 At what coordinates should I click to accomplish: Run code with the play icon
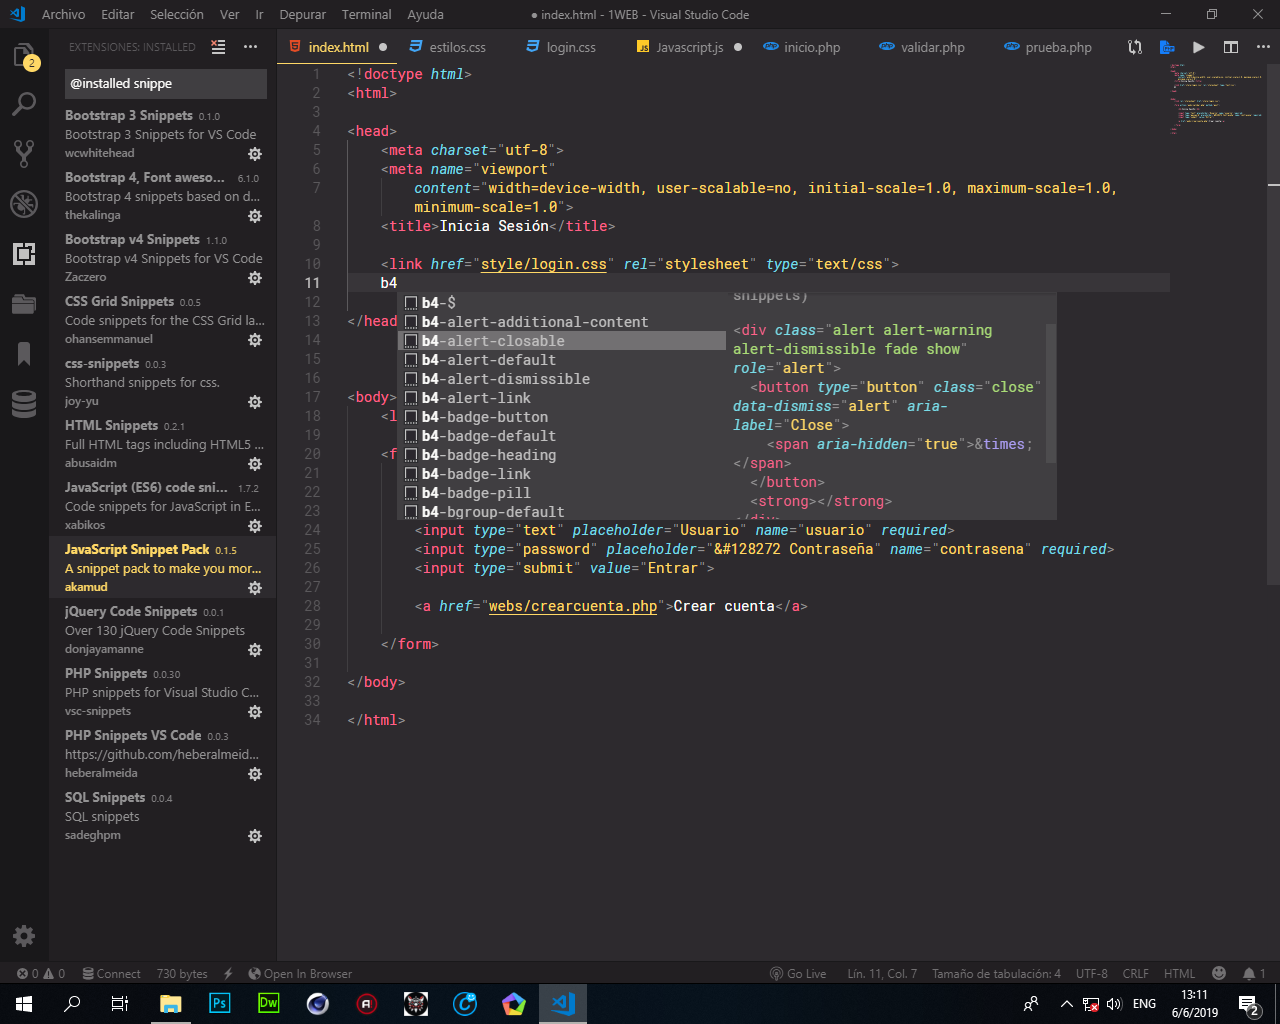[x=1199, y=47]
